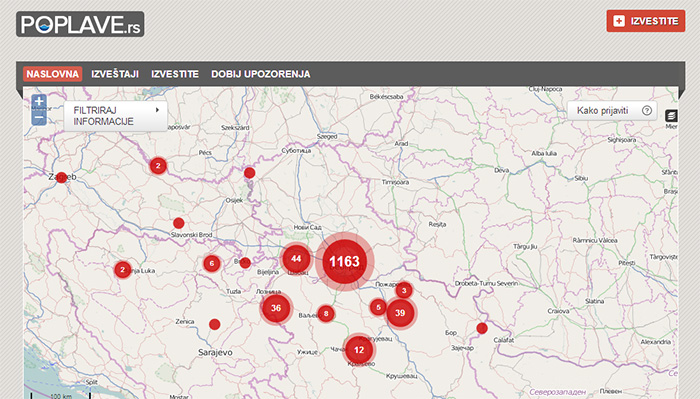
Task: Click the 44 reports cluster marker
Action: [x=296, y=259]
